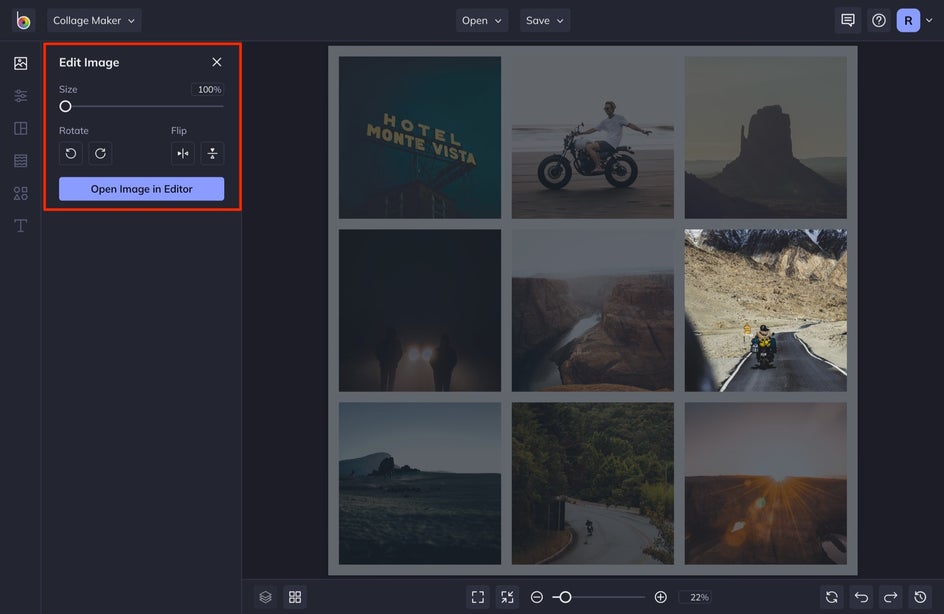
Task: Open the Graphics shapes sidebar icon
Action: 20,193
